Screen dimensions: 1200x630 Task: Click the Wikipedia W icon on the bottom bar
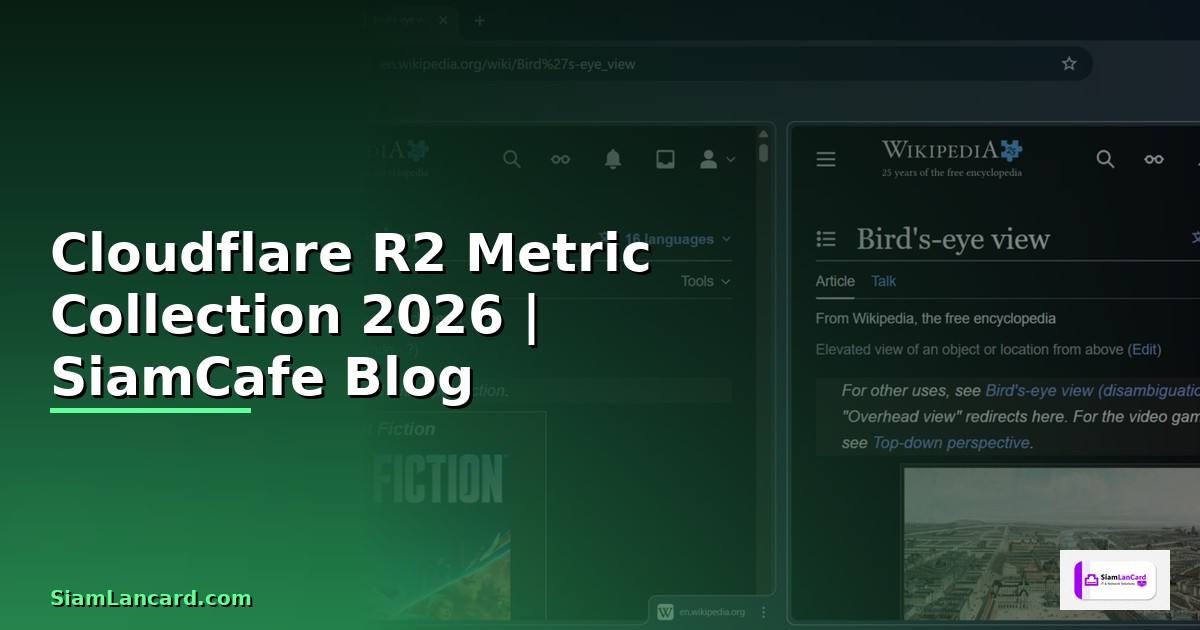pos(665,611)
